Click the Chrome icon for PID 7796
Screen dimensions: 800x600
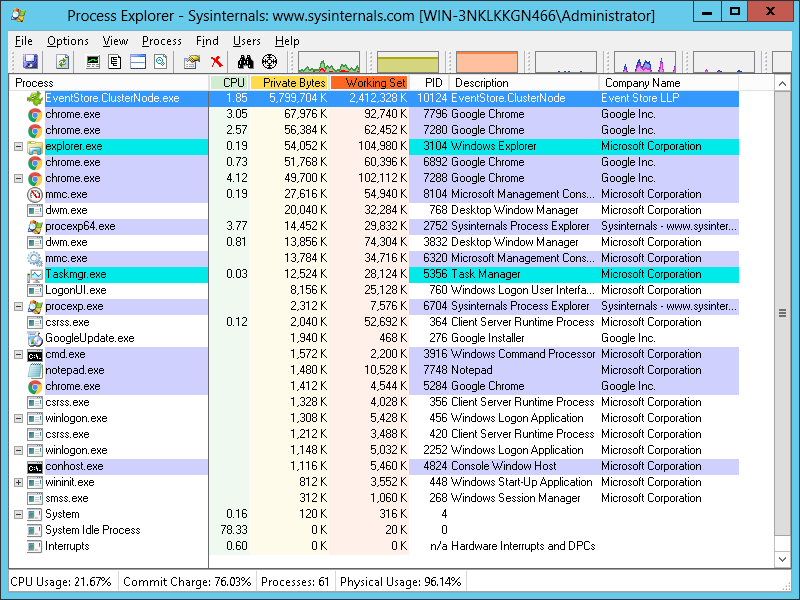click(x=35, y=115)
